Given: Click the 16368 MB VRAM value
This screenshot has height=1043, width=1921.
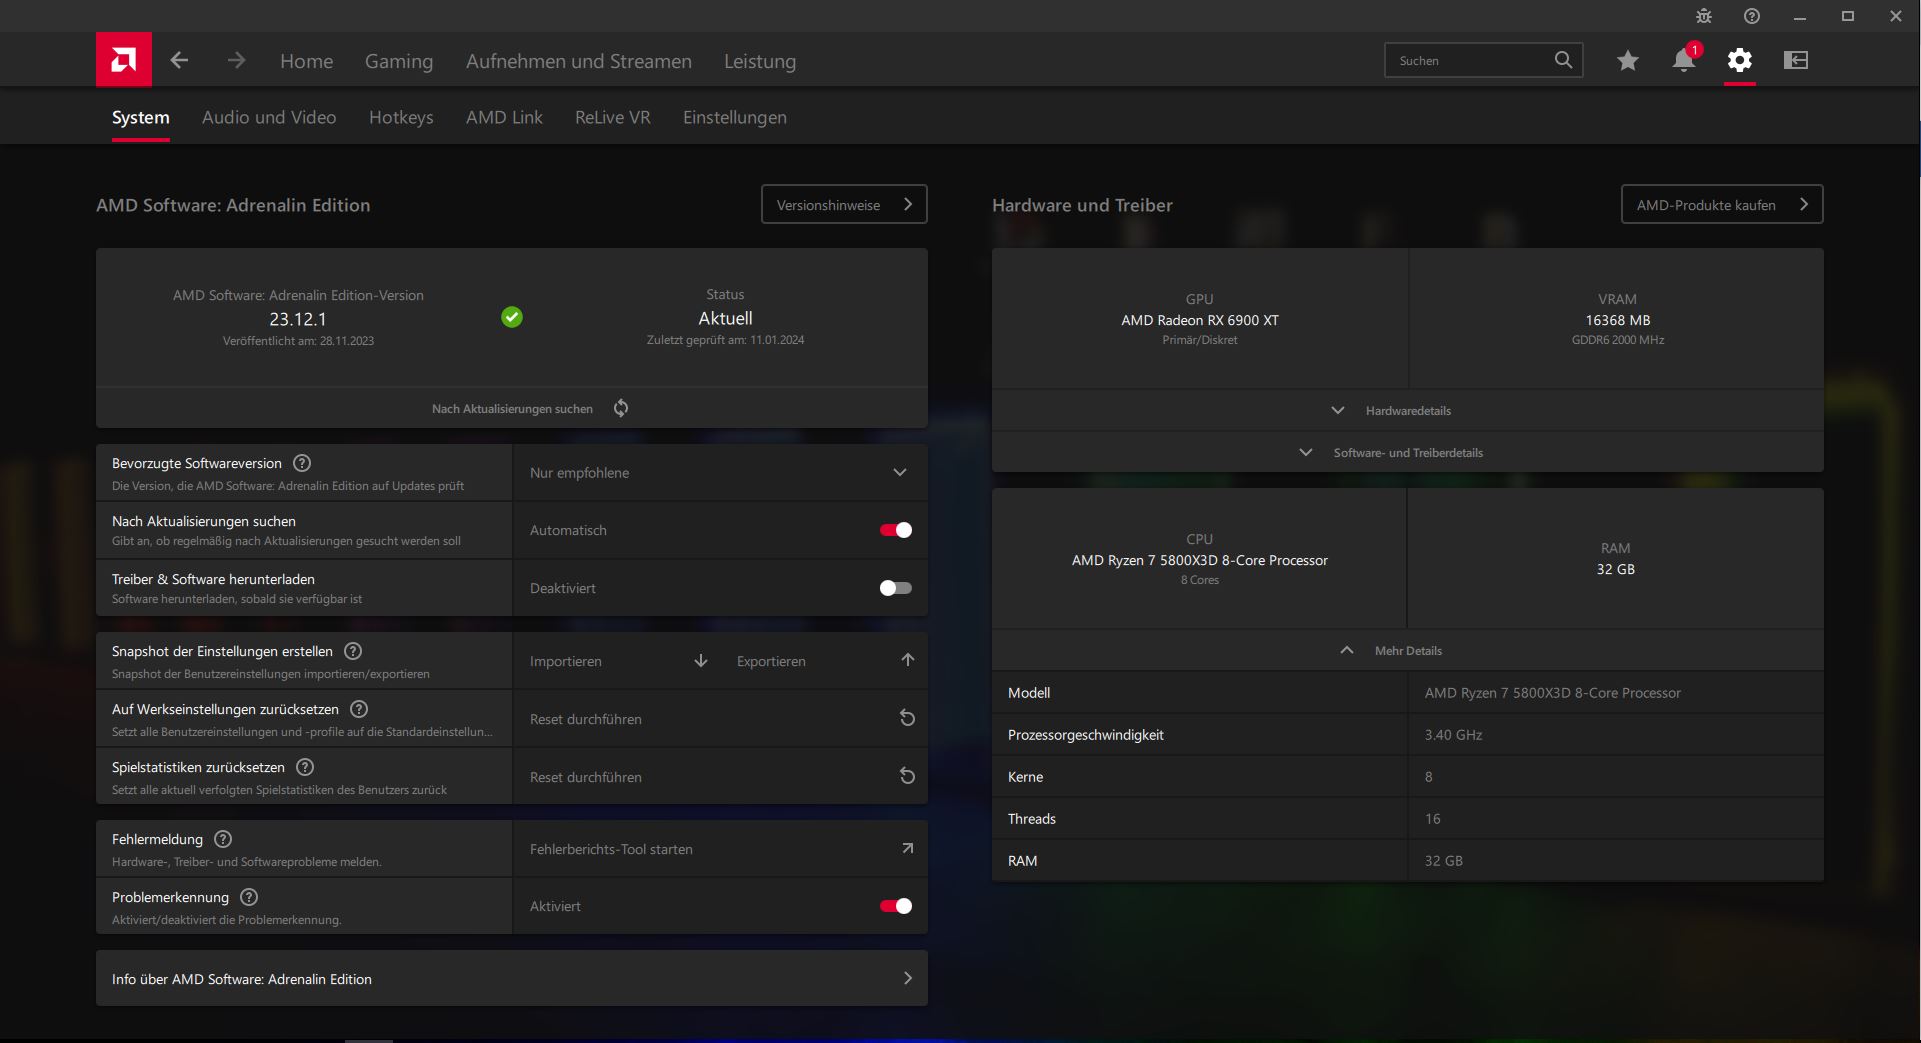Looking at the screenshot, I should coord(1618,320).
